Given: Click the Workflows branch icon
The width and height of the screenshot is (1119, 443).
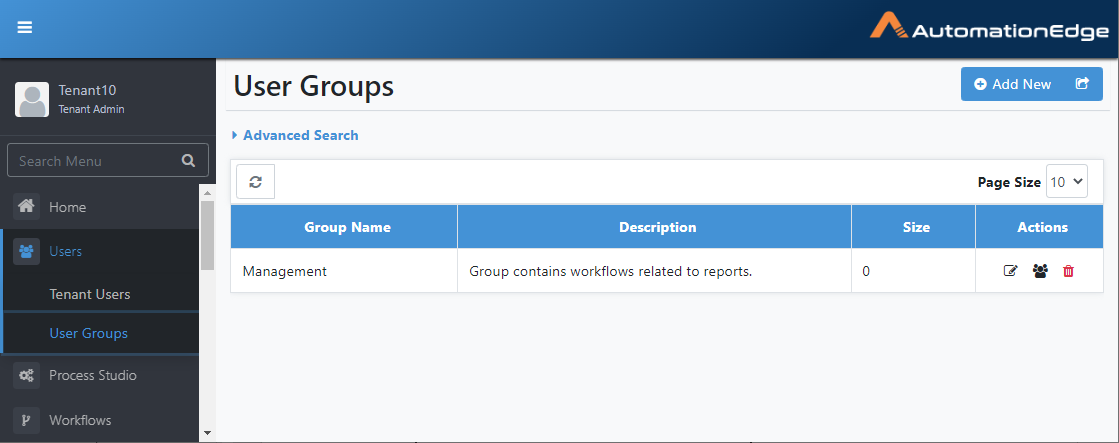Looking at the screenshot, I should [26, 420].
